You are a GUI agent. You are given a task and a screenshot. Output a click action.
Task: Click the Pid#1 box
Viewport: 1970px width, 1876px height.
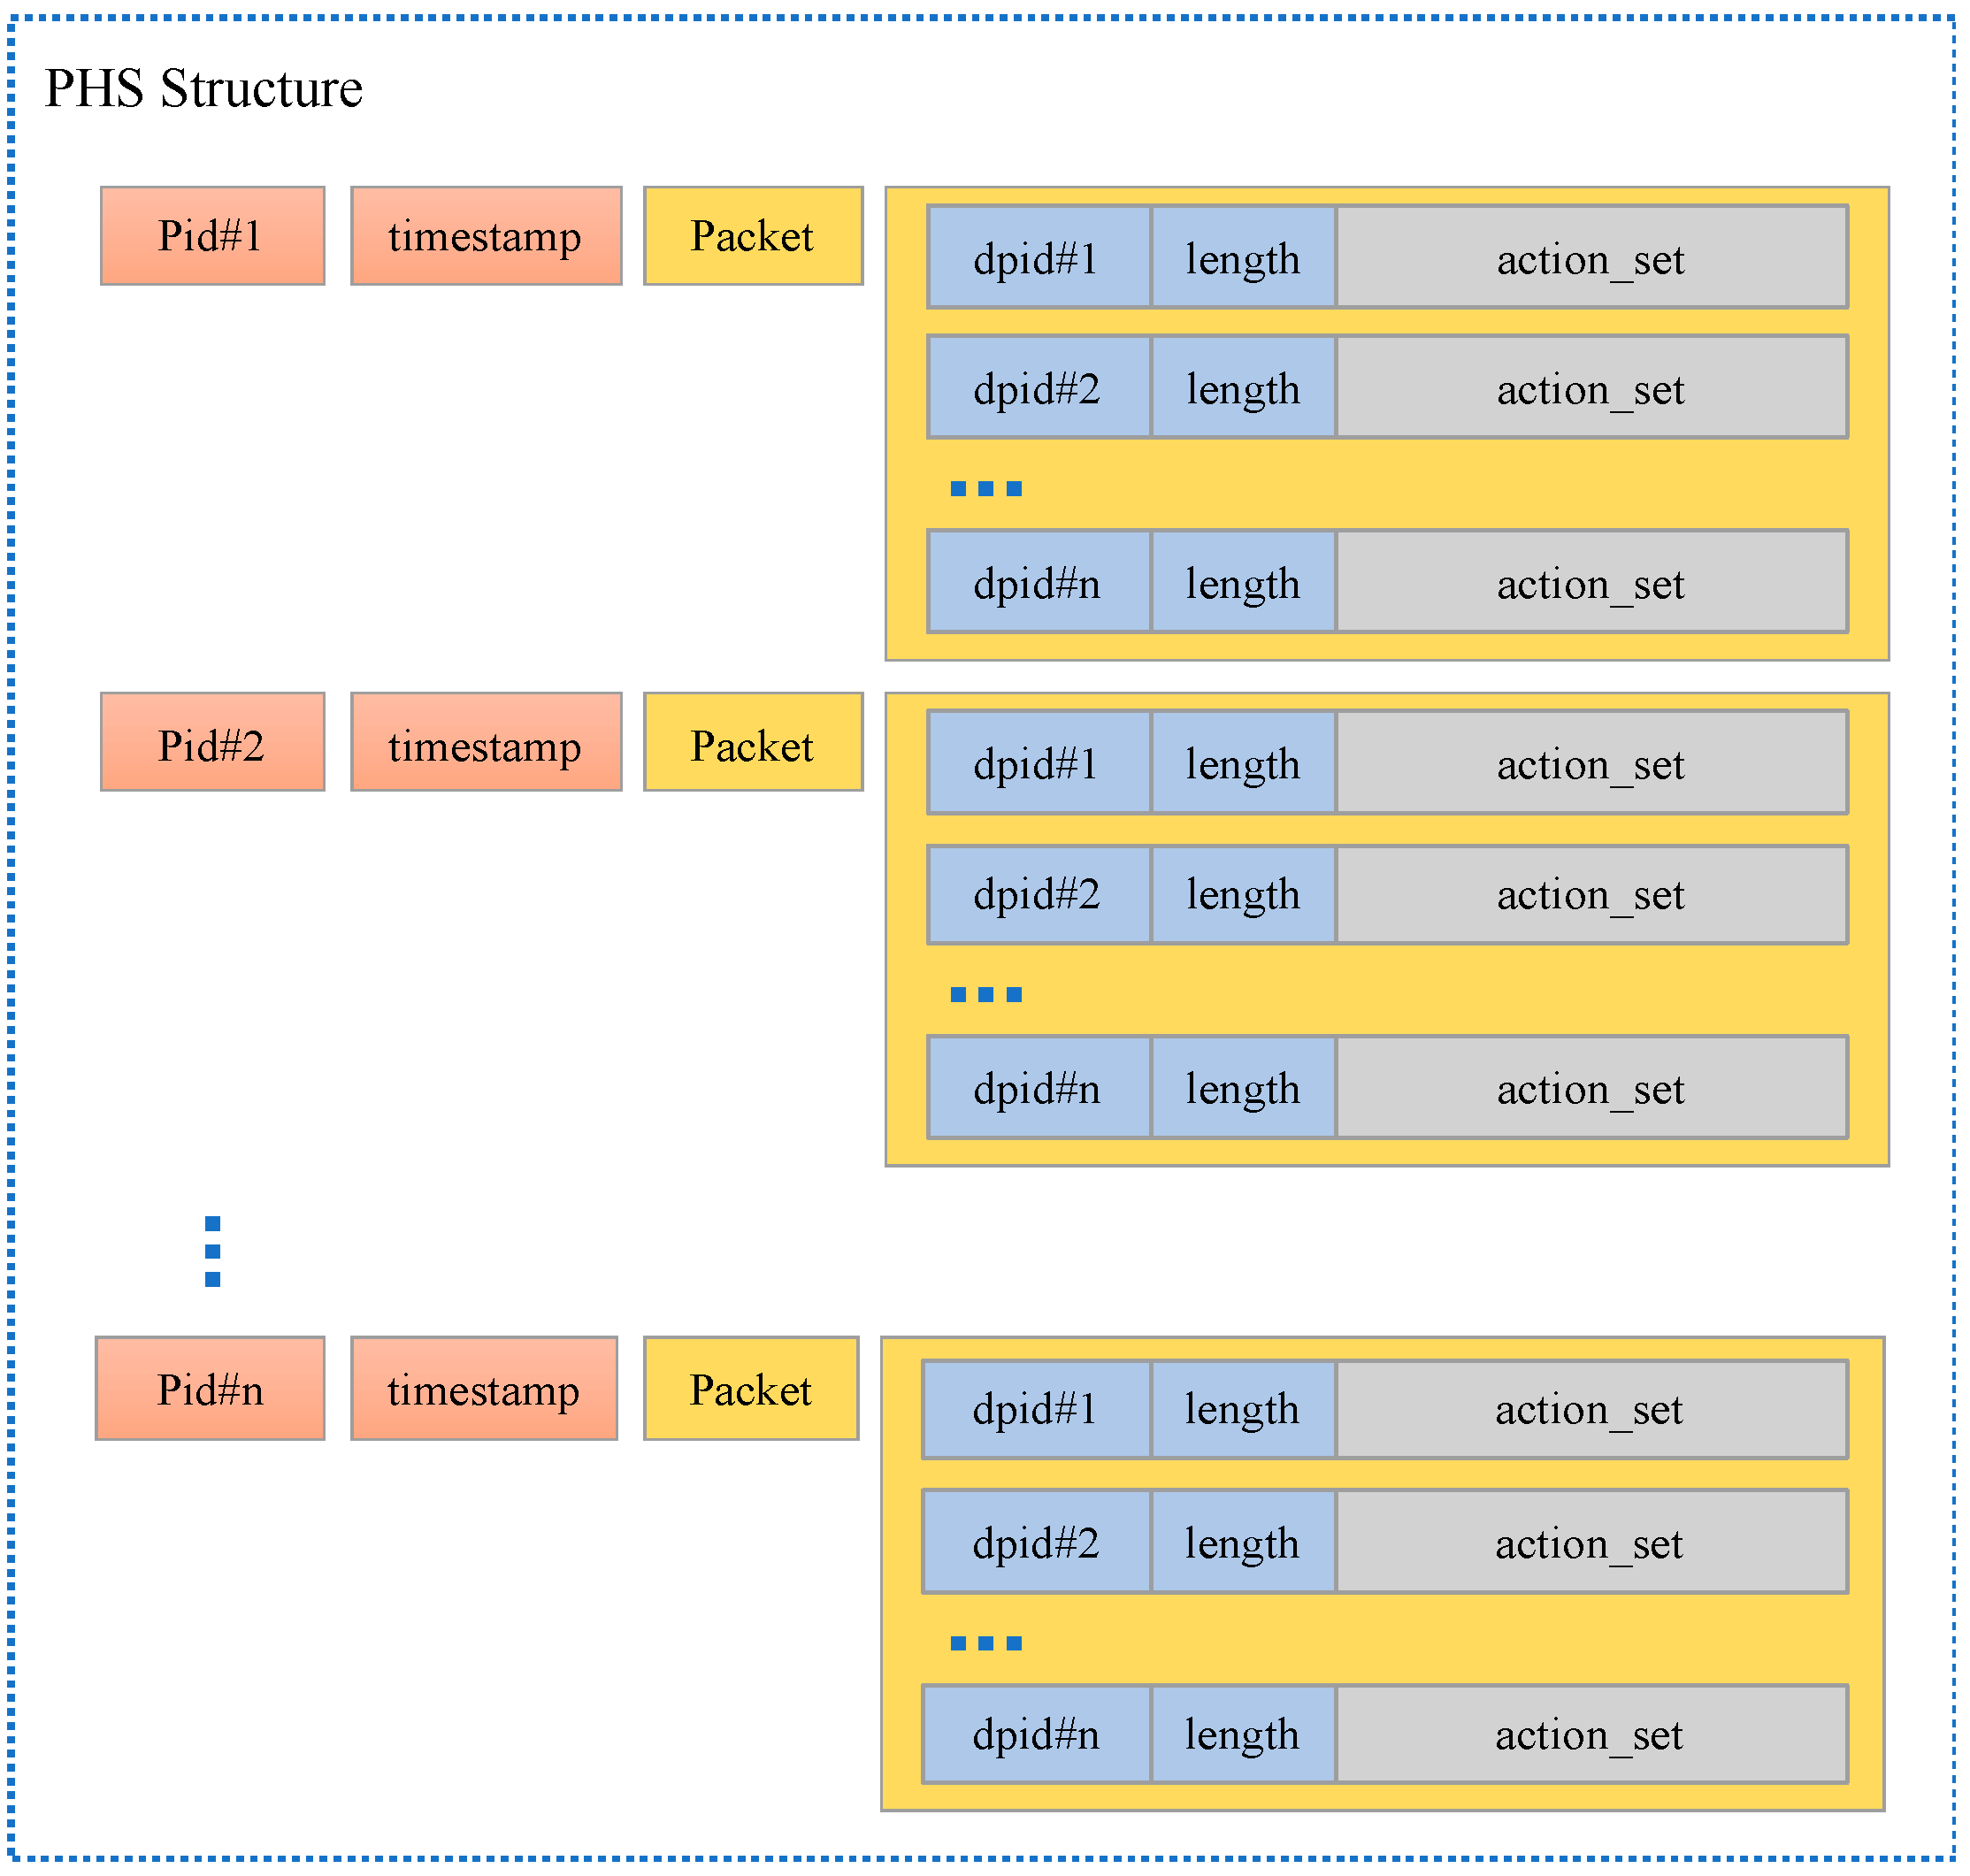(212, 236)
